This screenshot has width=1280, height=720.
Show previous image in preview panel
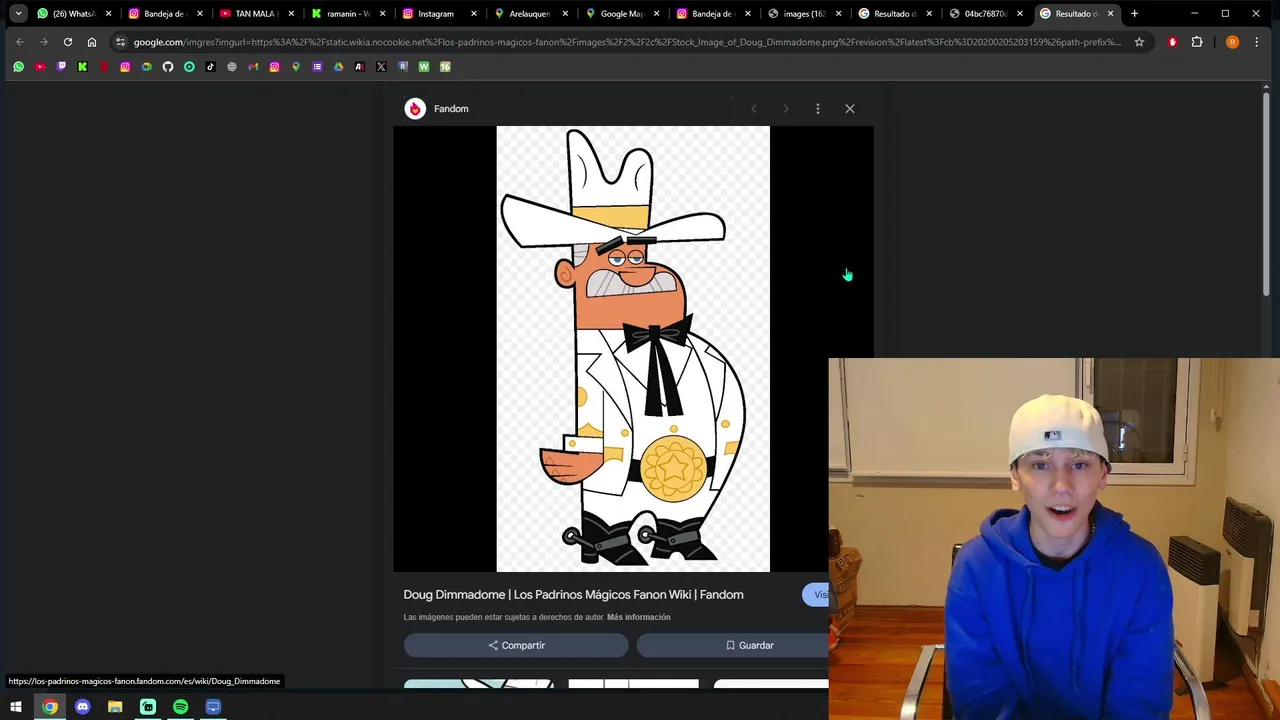point(754,108)
